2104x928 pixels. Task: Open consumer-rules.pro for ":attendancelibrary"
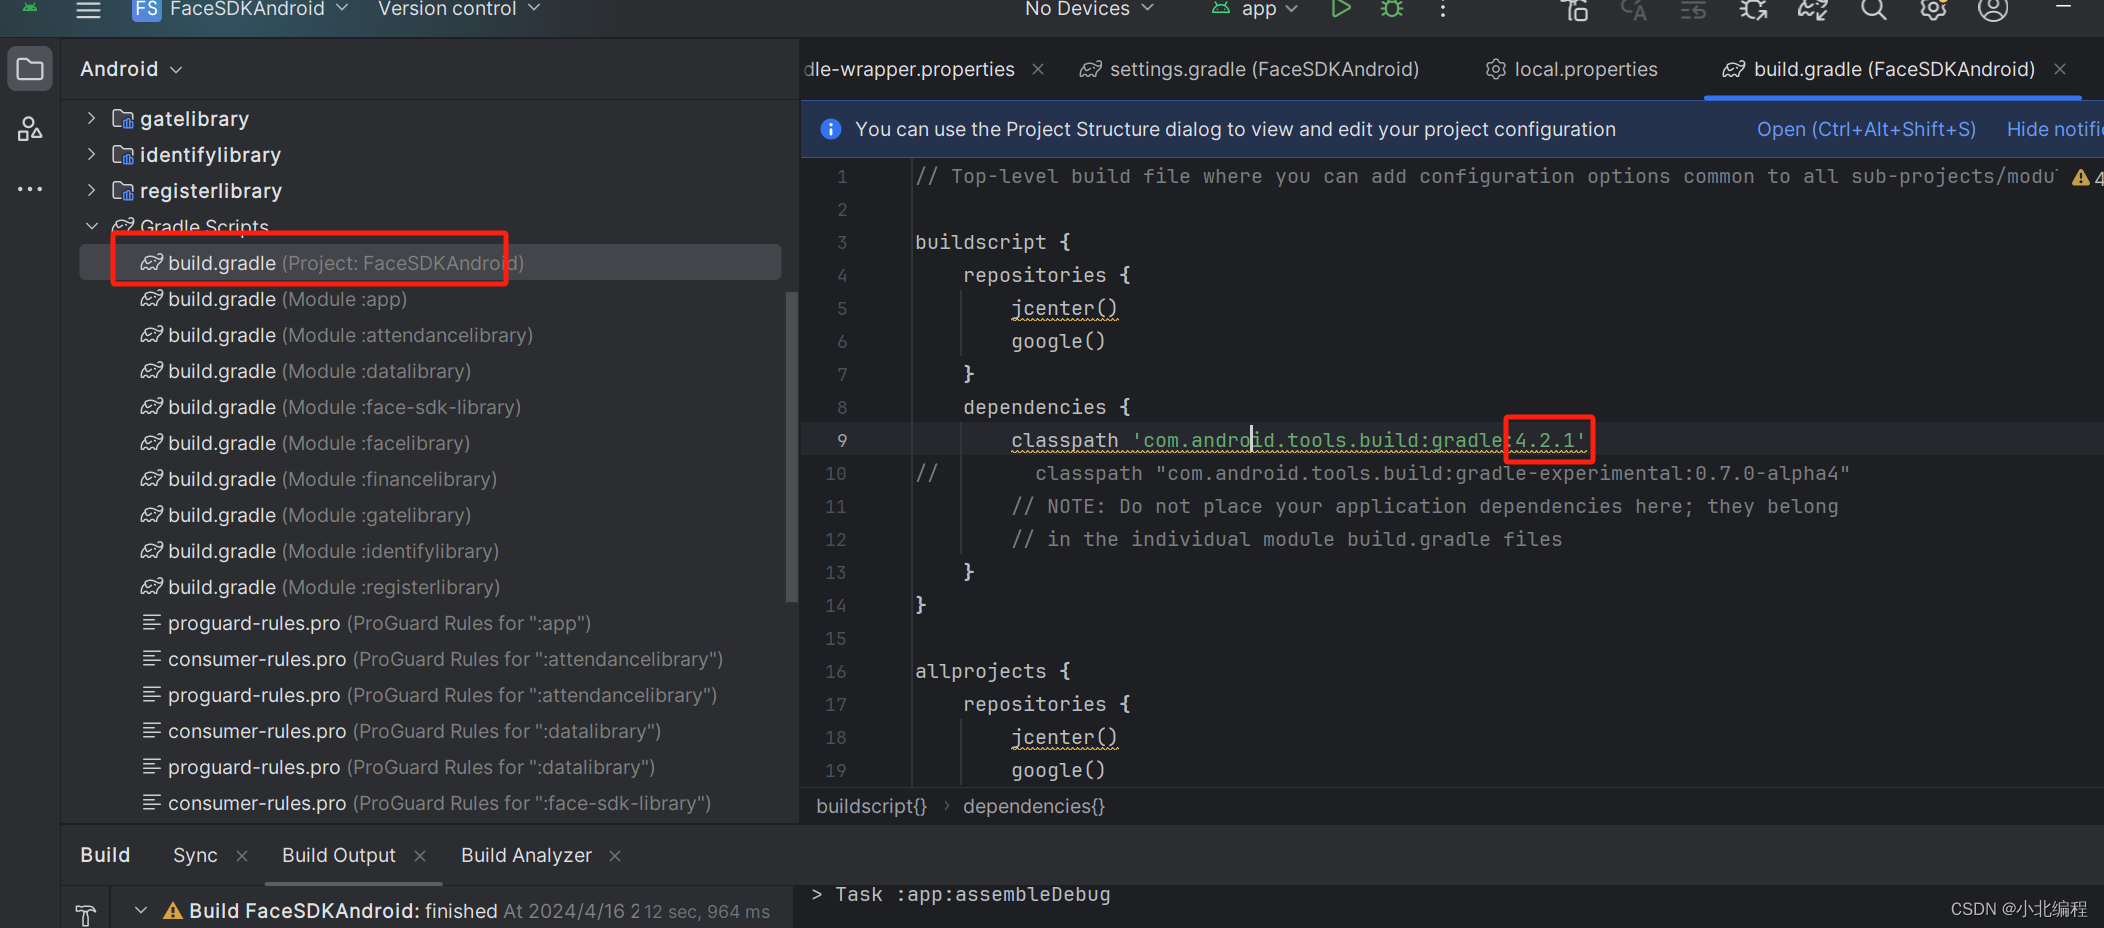(x=430, y=658)
